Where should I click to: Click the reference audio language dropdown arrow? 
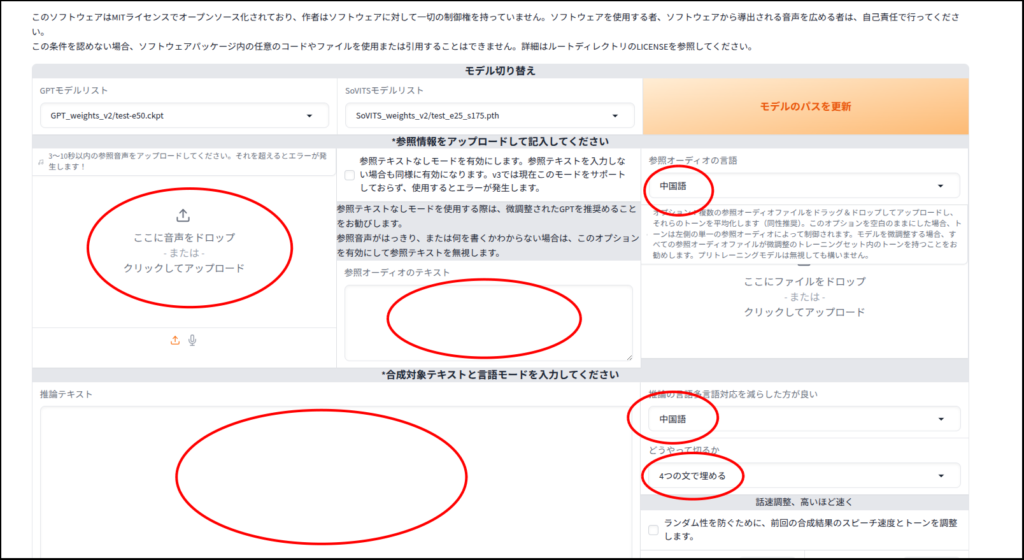coord(940,186)
